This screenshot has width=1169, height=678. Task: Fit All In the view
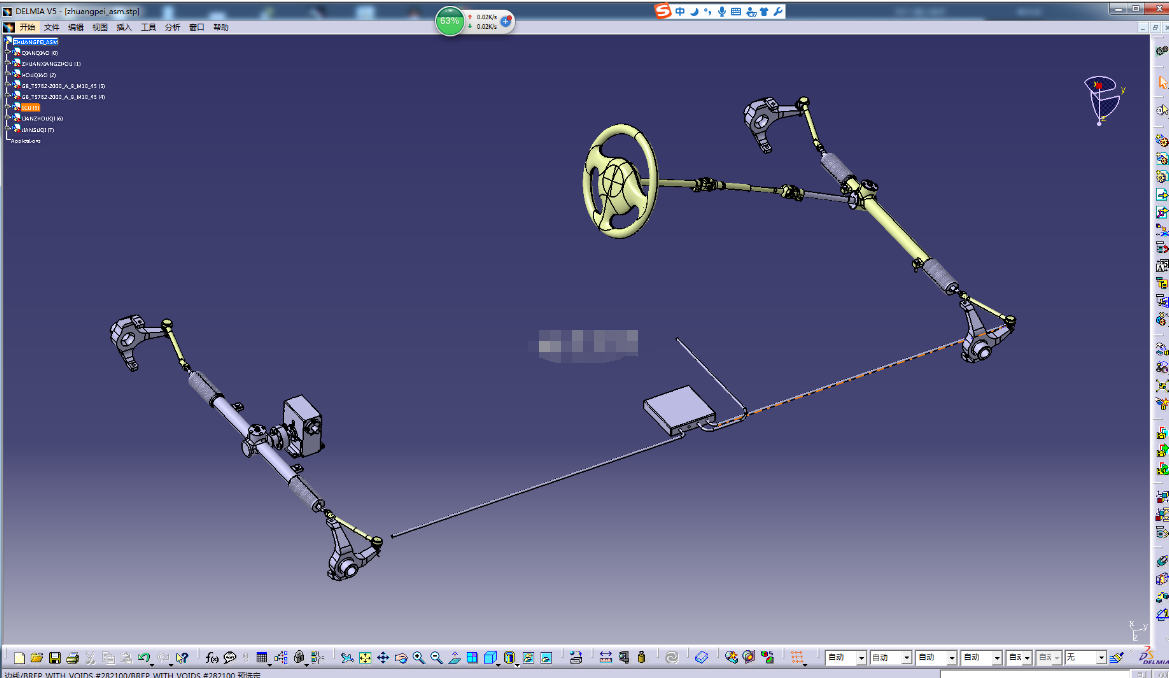tap(365, 658)
